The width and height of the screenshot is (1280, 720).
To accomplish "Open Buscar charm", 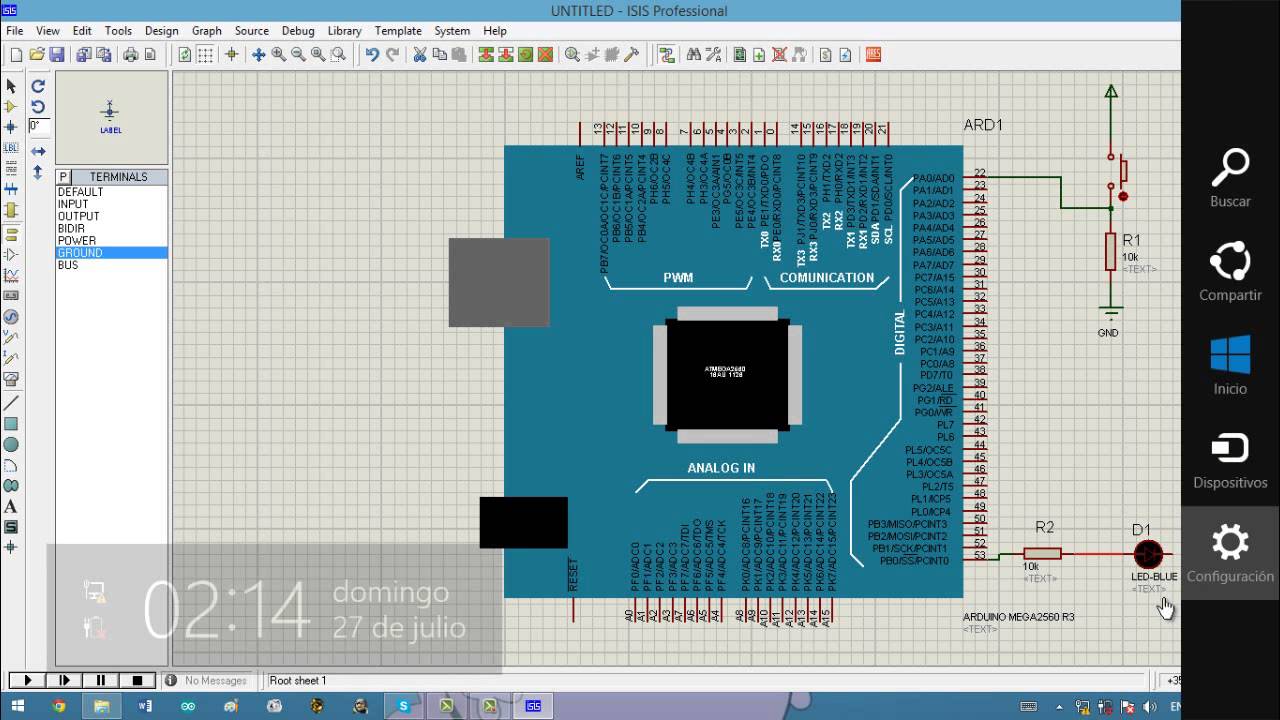I will [1230, 179].
